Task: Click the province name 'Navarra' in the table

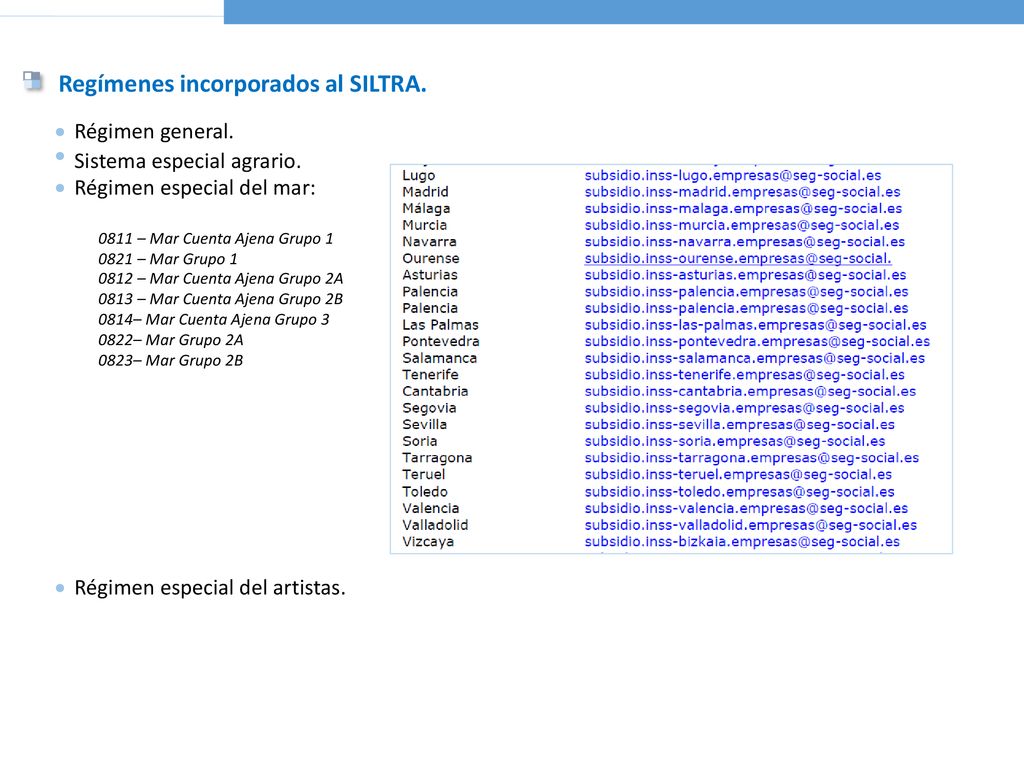Action: pos(429,242)
